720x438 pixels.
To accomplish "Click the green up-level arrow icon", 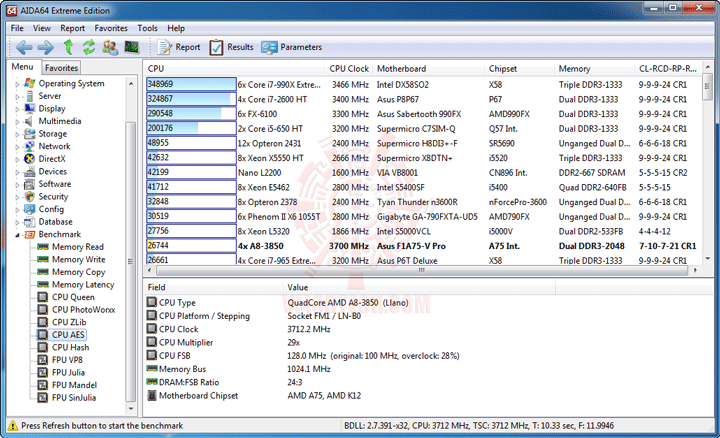I will point(68,47).
